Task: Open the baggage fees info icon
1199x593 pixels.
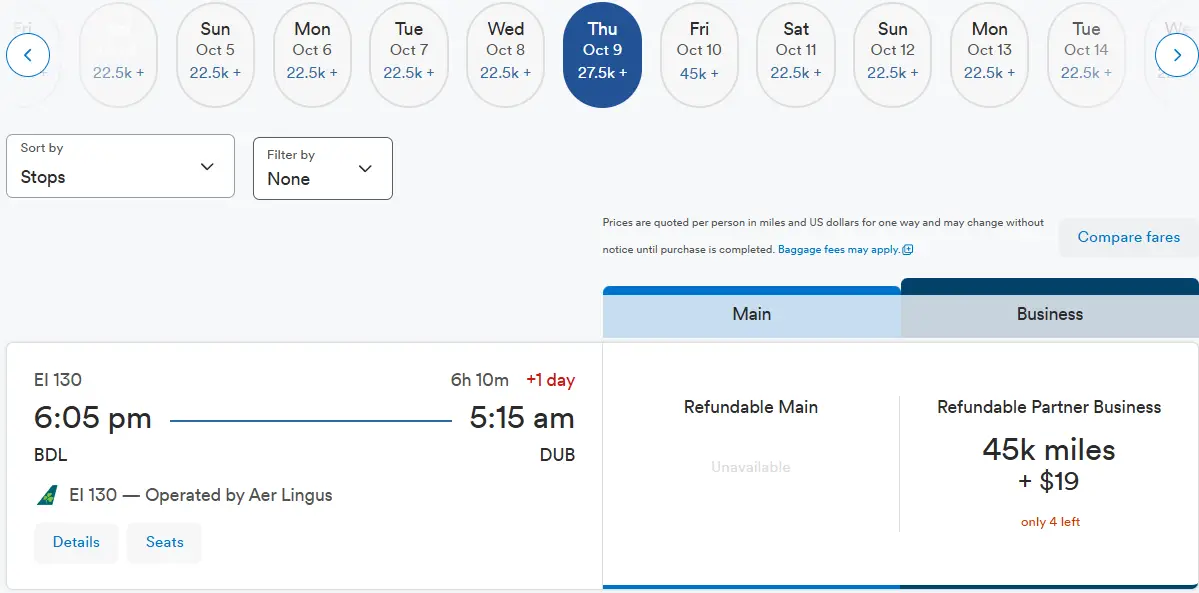Action: coord(908,249)
